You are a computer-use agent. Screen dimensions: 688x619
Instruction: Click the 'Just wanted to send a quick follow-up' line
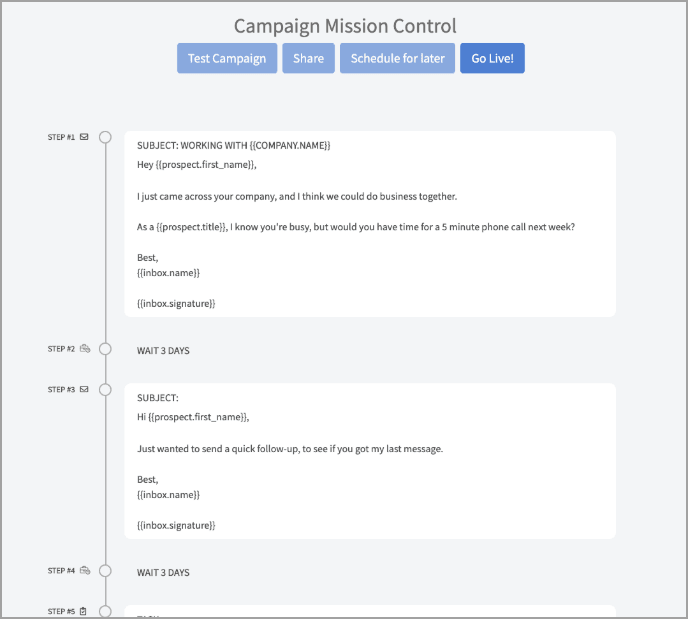click(x=290, y=449)
